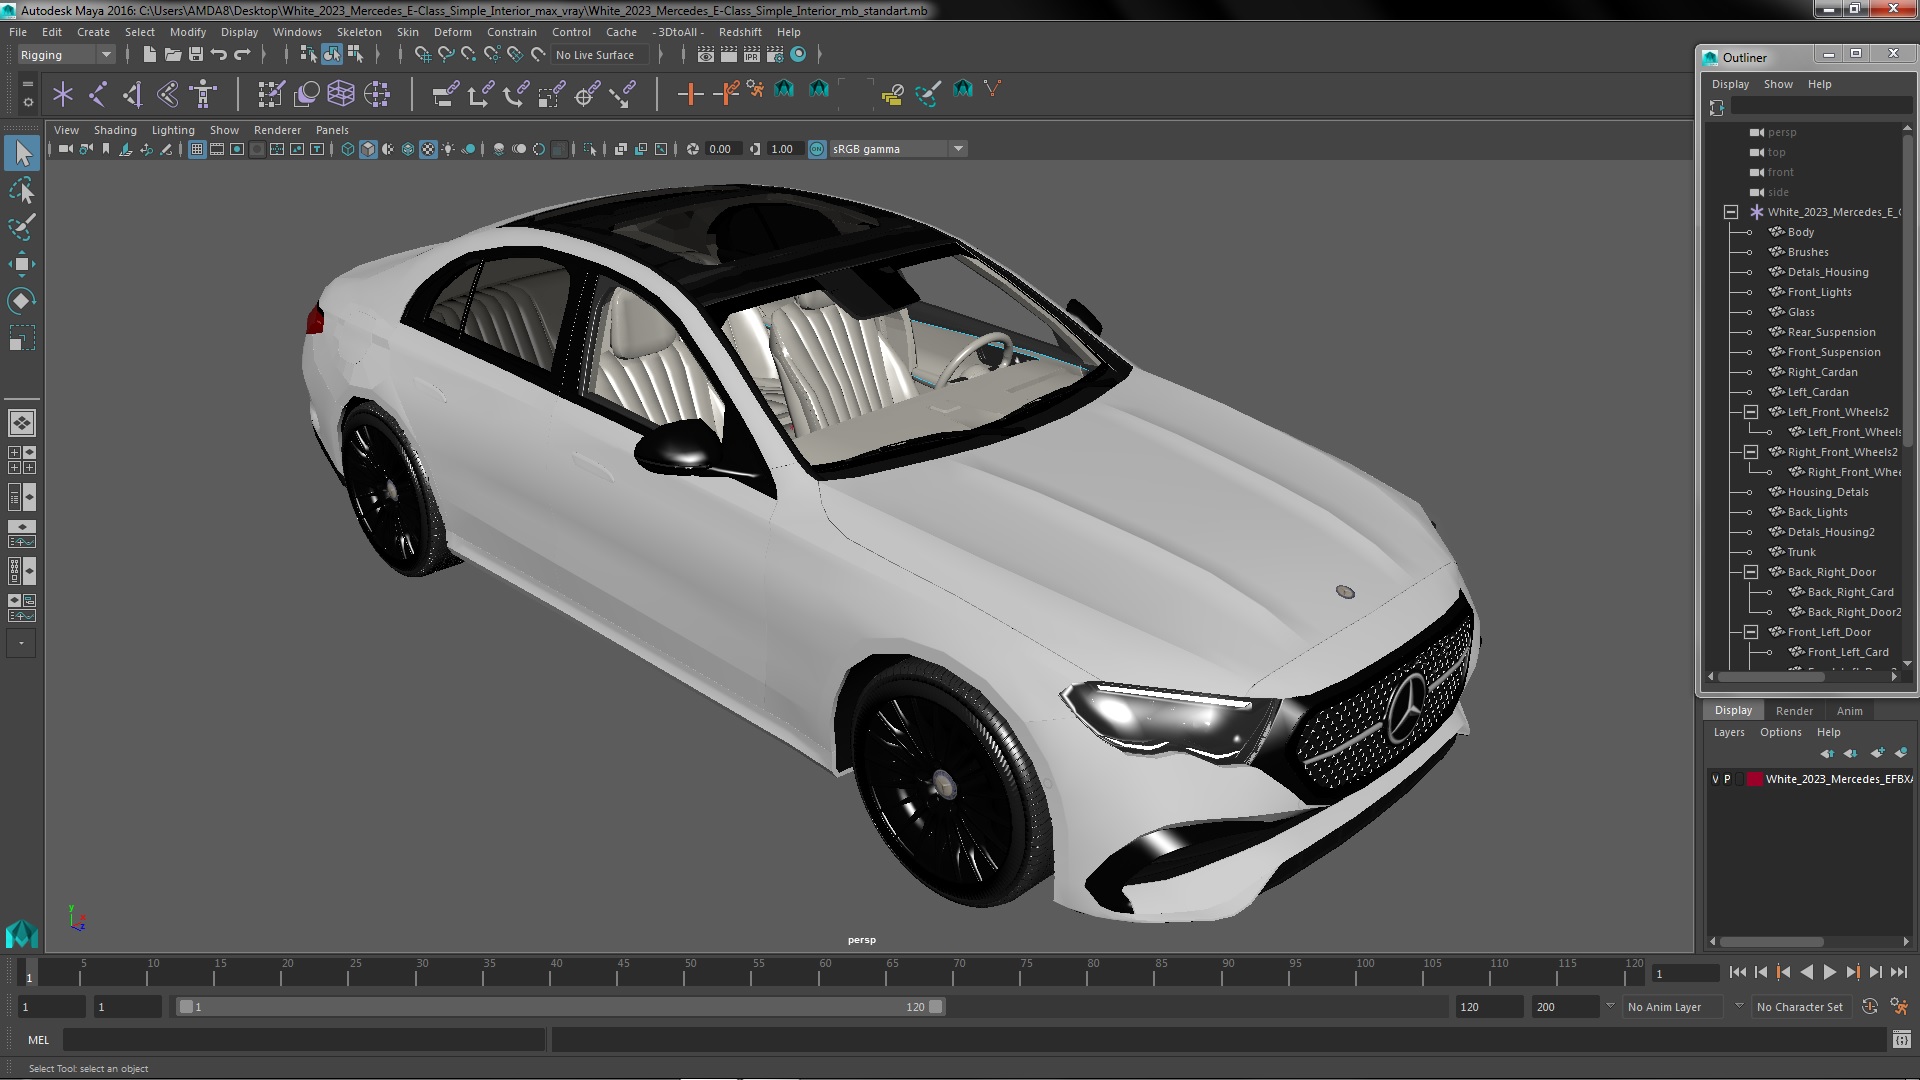Click the Save Scene disk icon
The image size is (1920, 1080).
(x=195, y=54)
